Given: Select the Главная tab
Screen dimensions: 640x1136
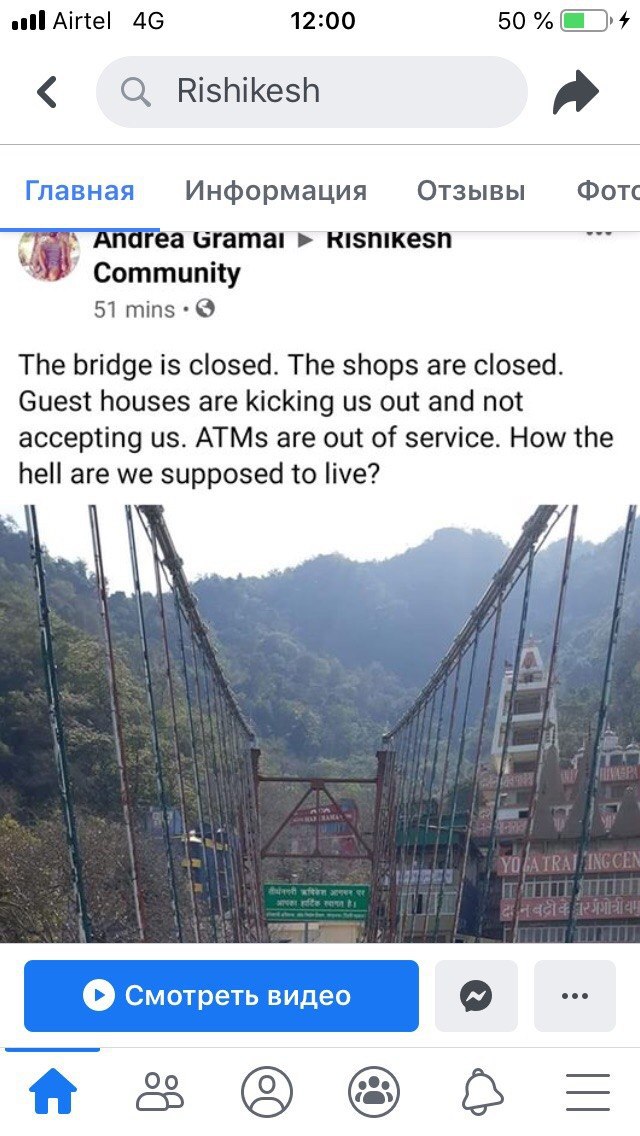Looking at the screenshot, I should click(80, 191).
